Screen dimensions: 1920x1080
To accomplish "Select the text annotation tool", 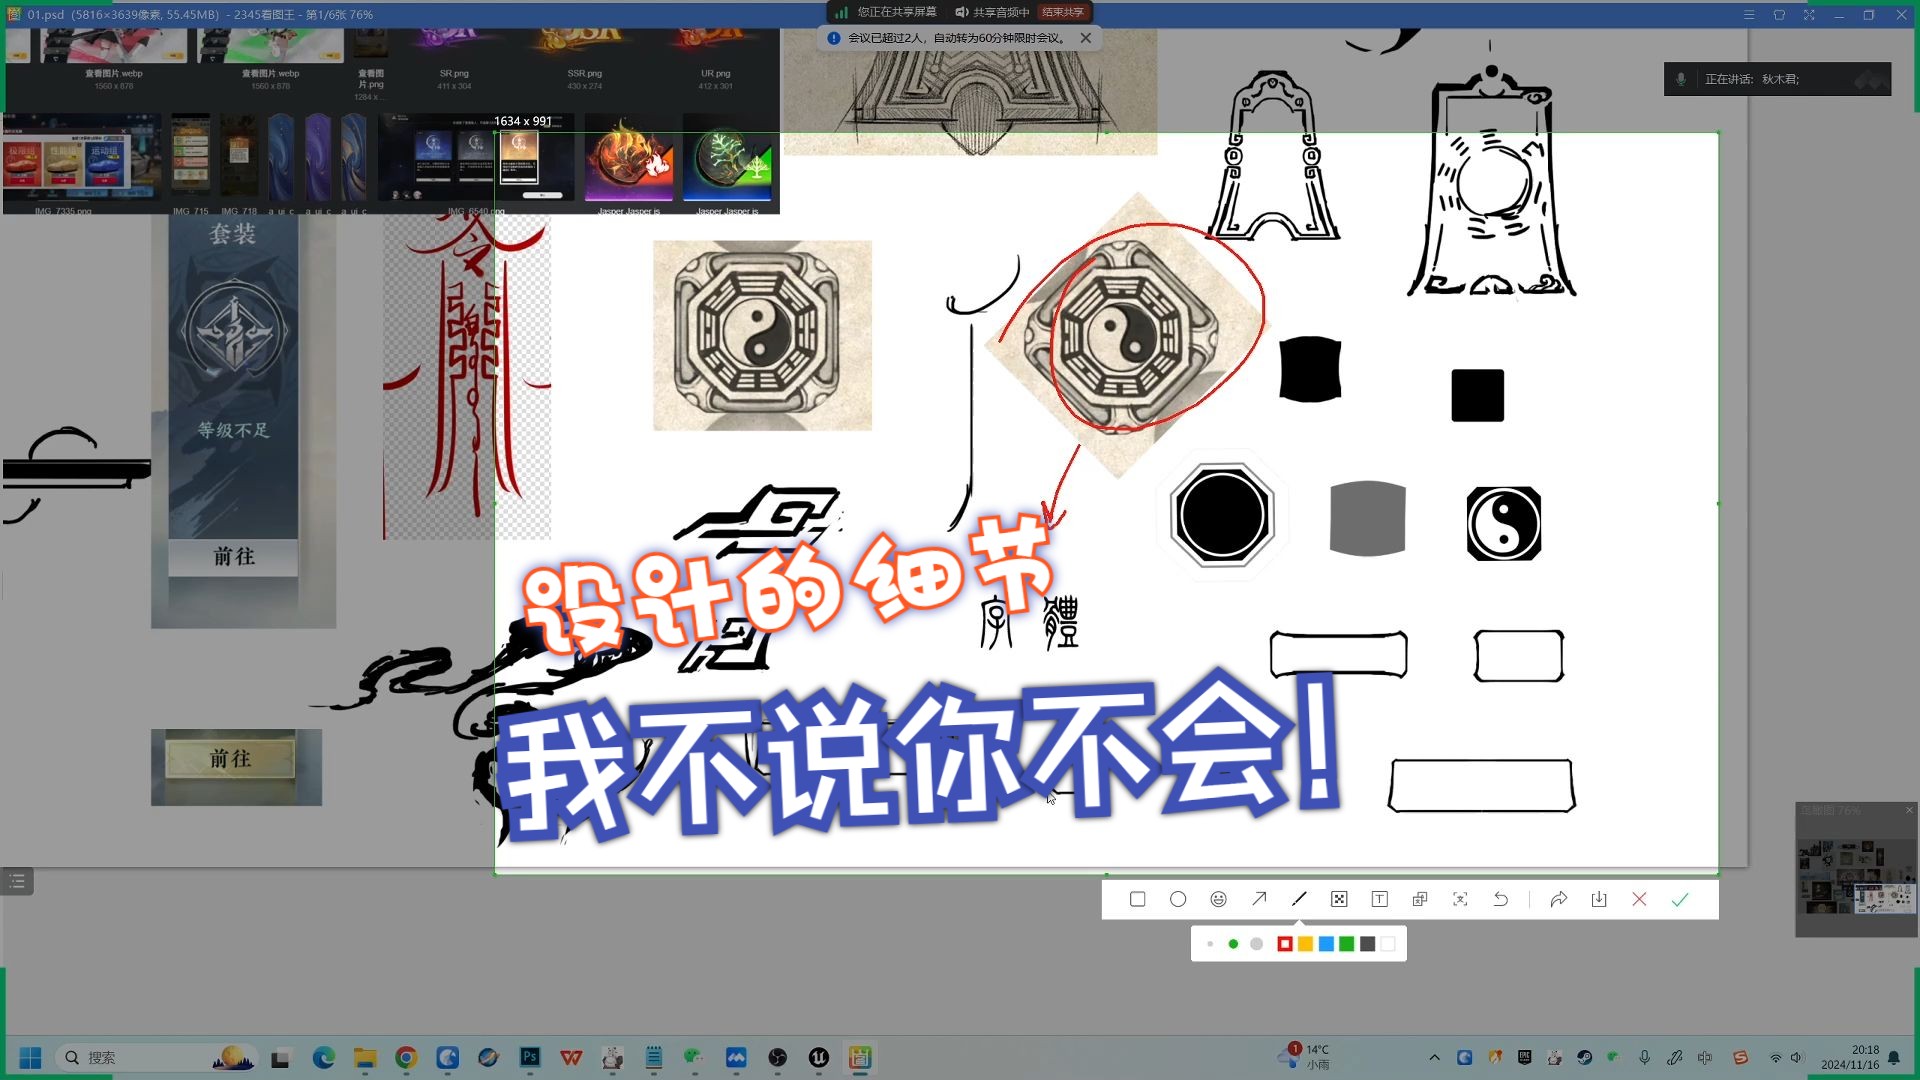I will pyautogui.click(x=1379, y=899).
